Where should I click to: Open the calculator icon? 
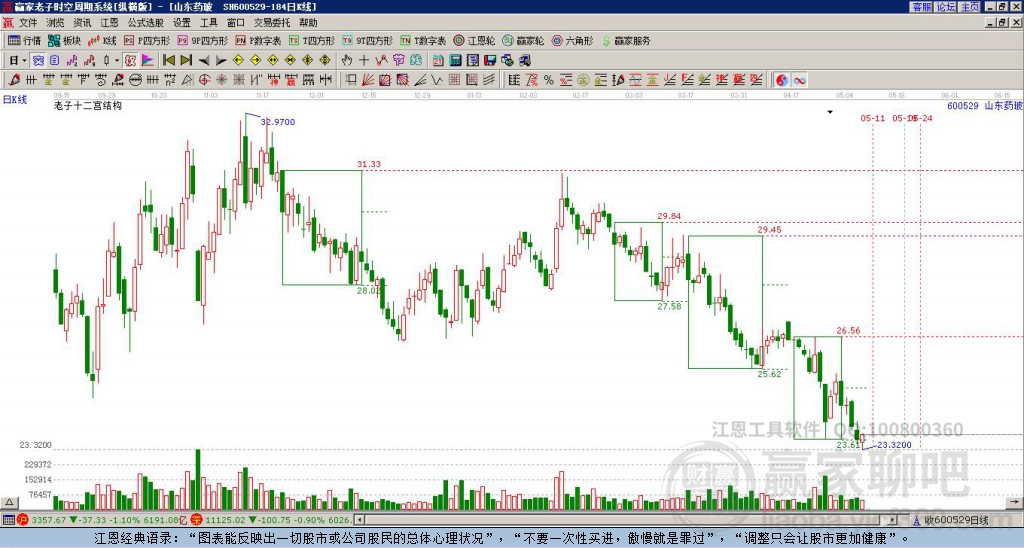pos(455,61)
